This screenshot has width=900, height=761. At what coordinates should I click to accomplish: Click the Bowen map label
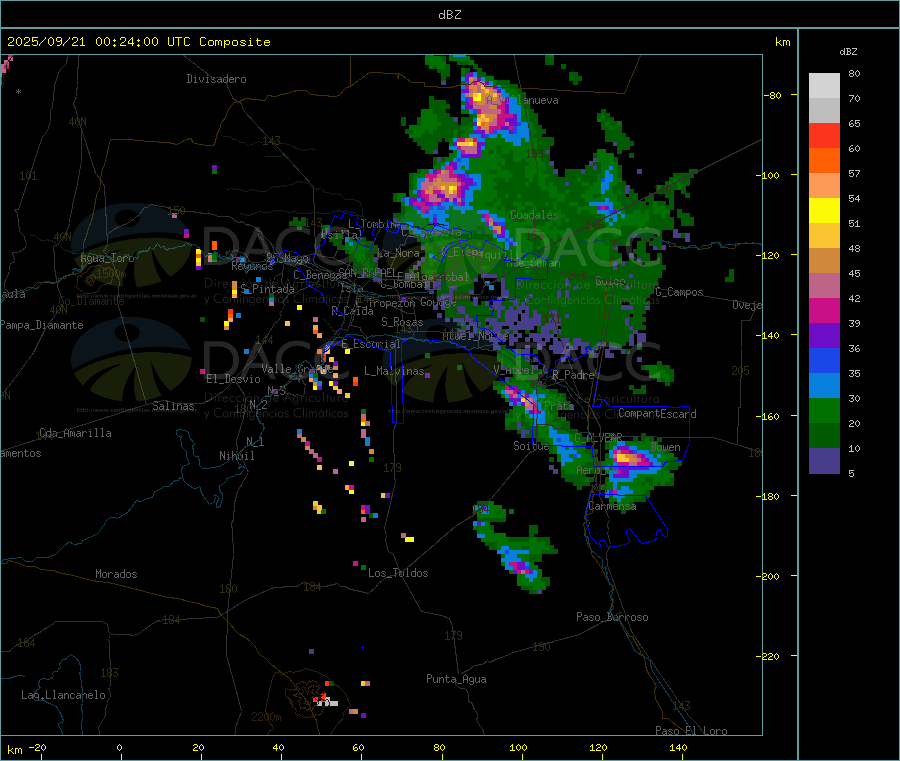pyautogui.click(x=666, y=448)
